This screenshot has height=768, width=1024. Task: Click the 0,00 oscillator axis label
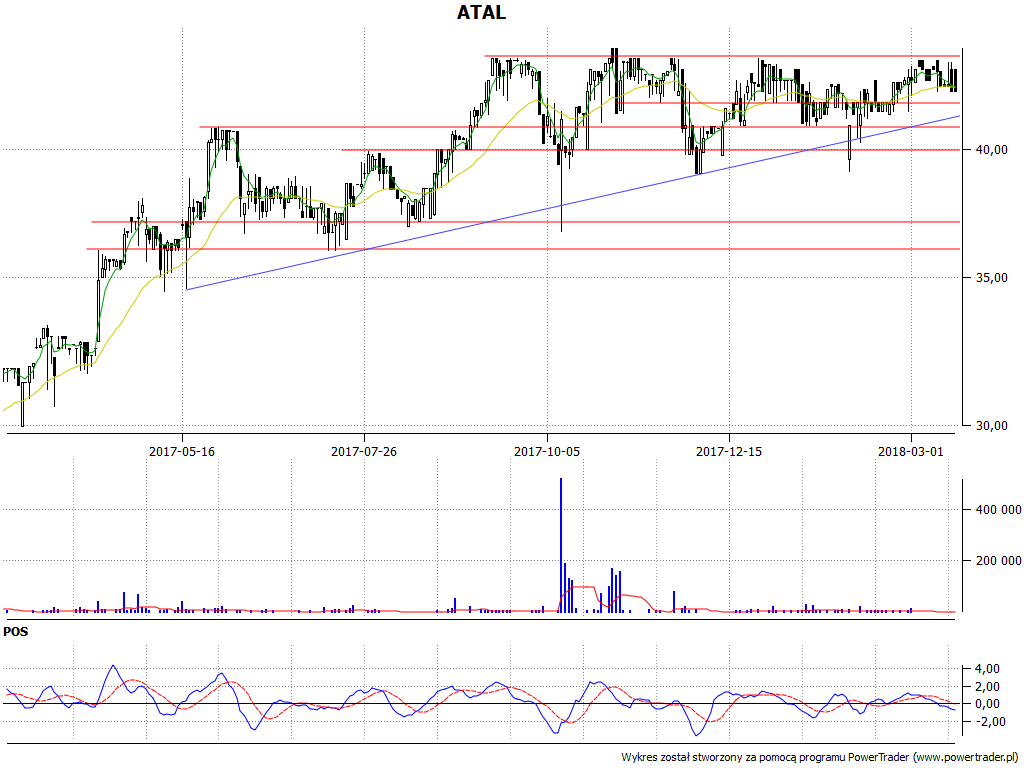coord(987,704)
